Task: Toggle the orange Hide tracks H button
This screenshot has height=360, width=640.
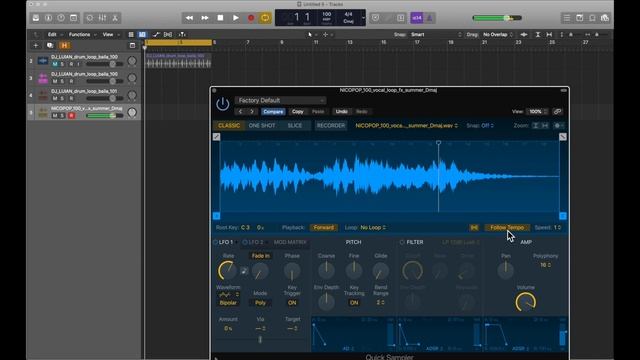Action: pos(64,45)
